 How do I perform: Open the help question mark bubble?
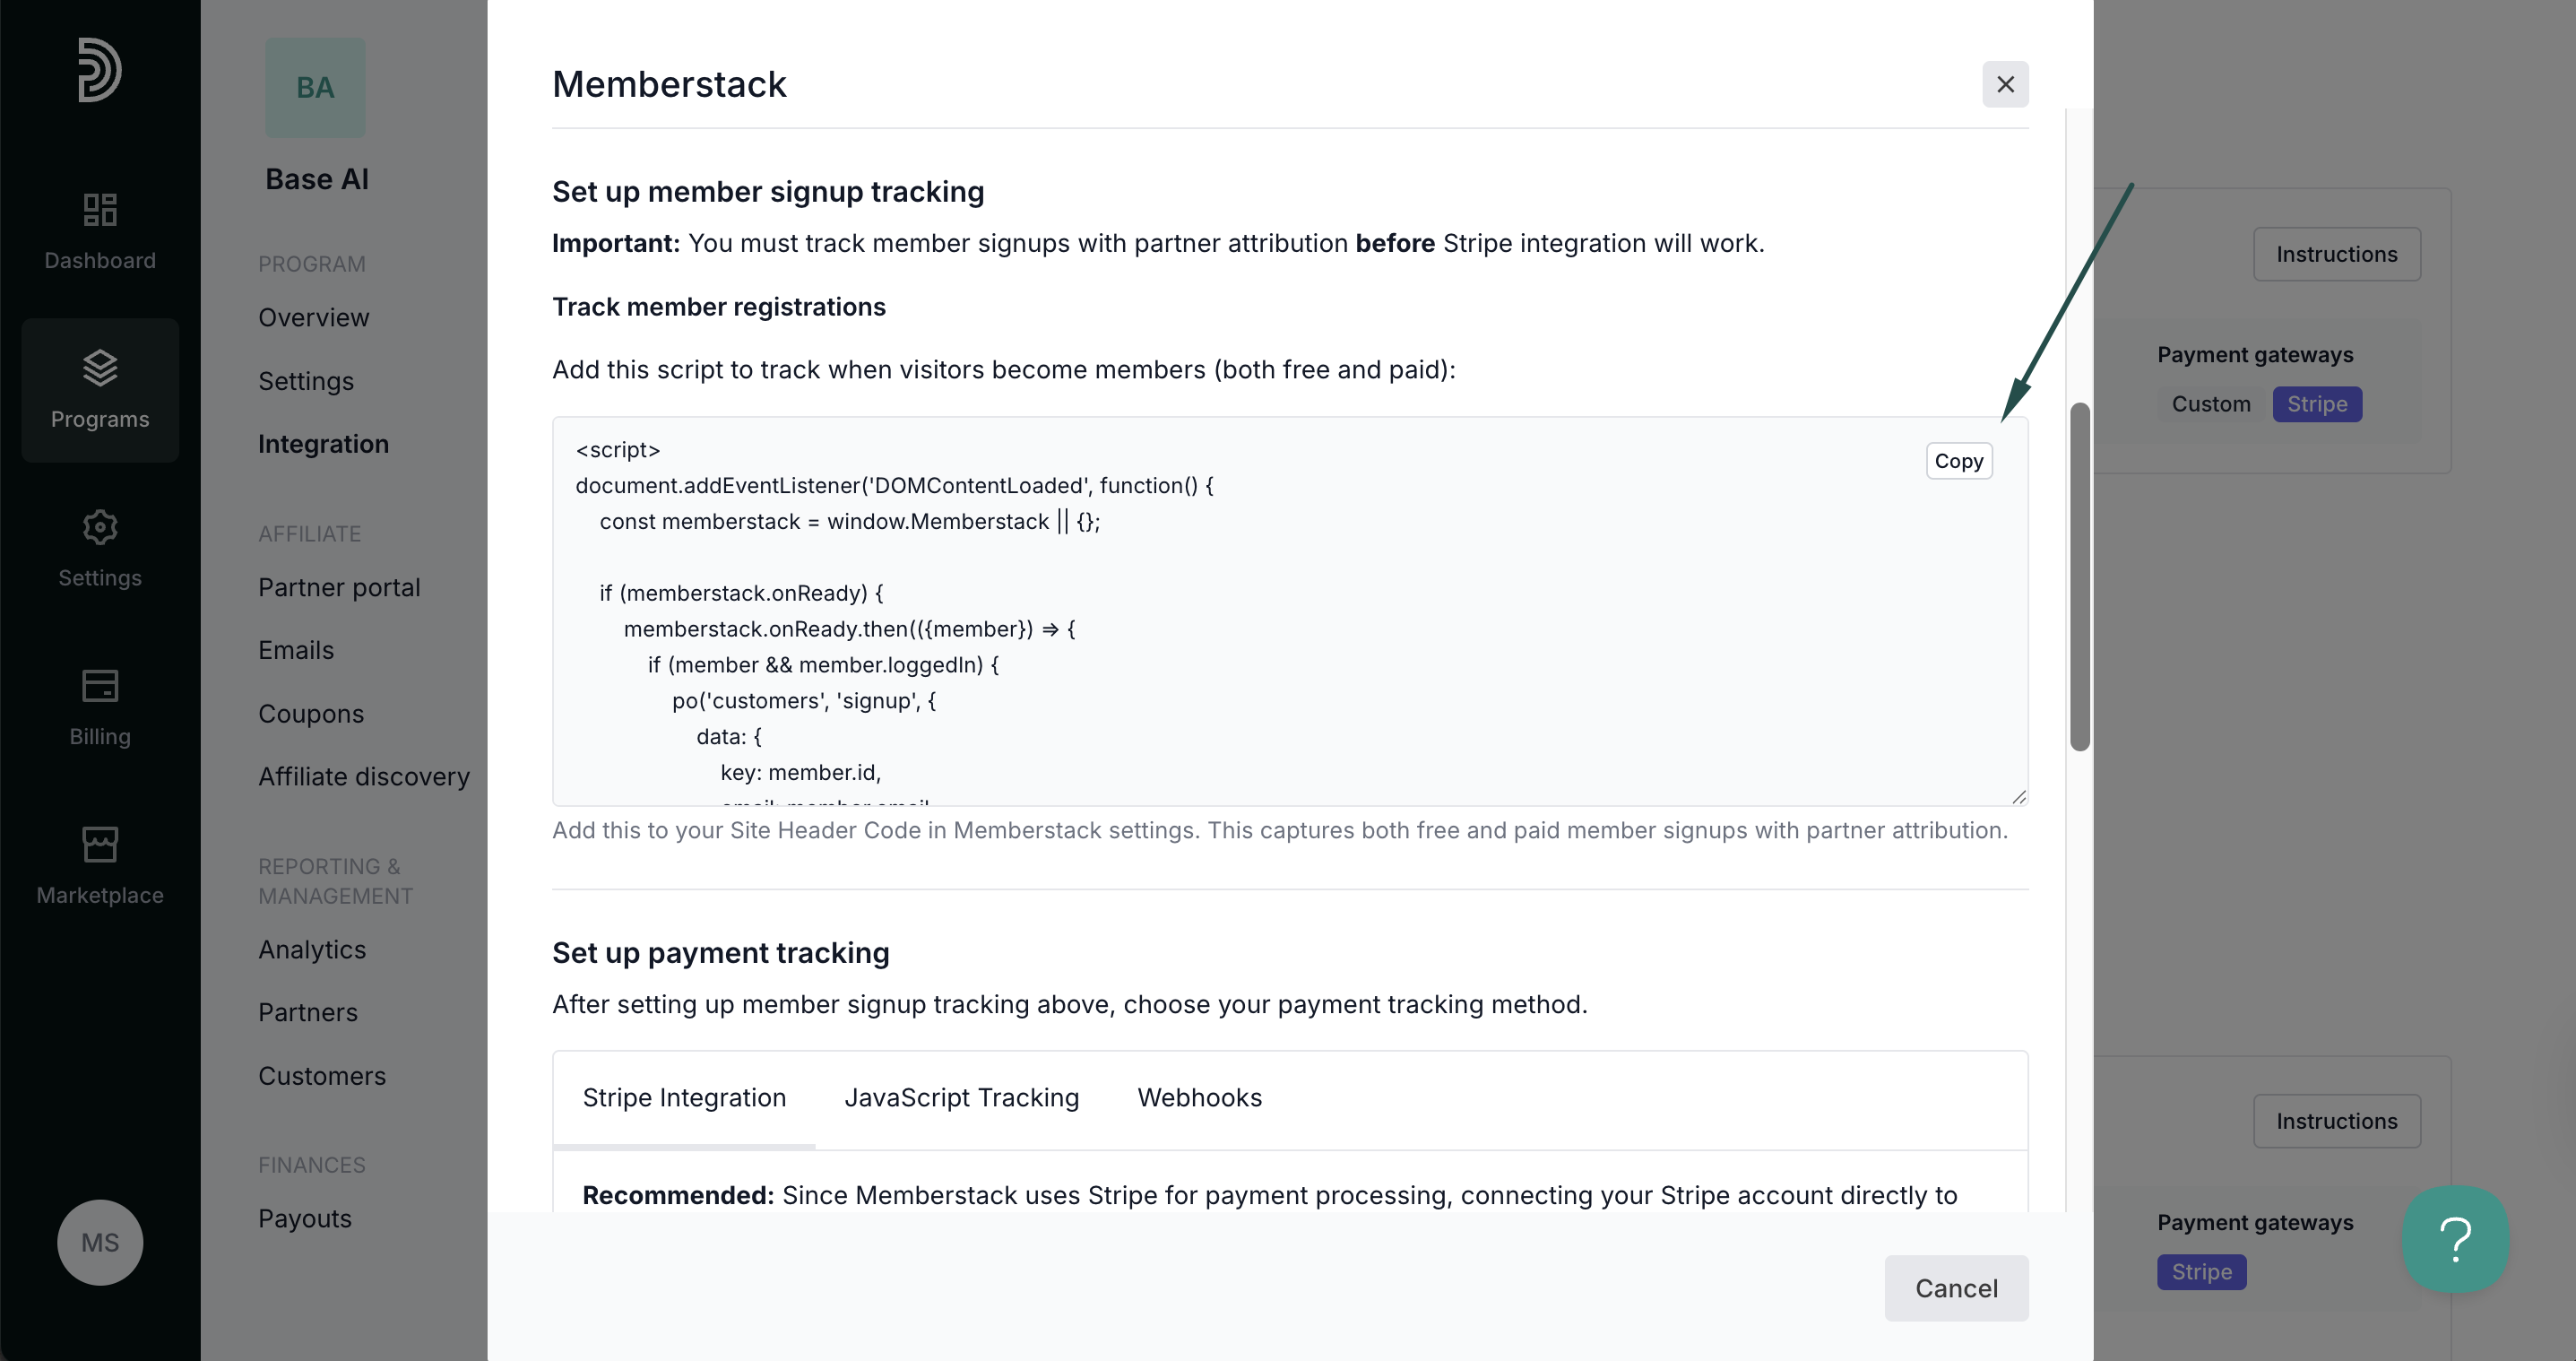click(2455, 1238)
